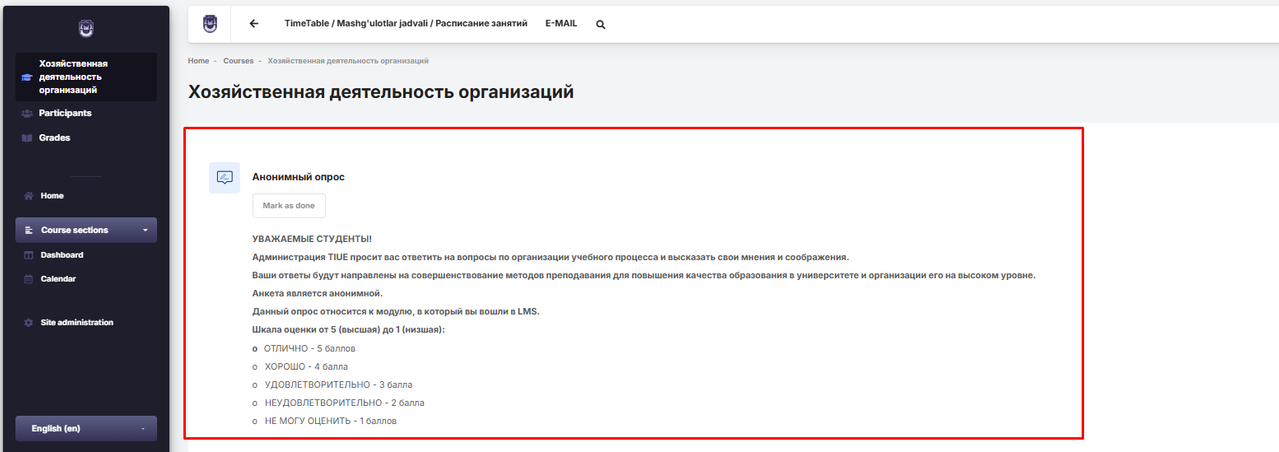The image size is (1279, 452).
Task: Click the Course sections list icon
Action: 30,230
